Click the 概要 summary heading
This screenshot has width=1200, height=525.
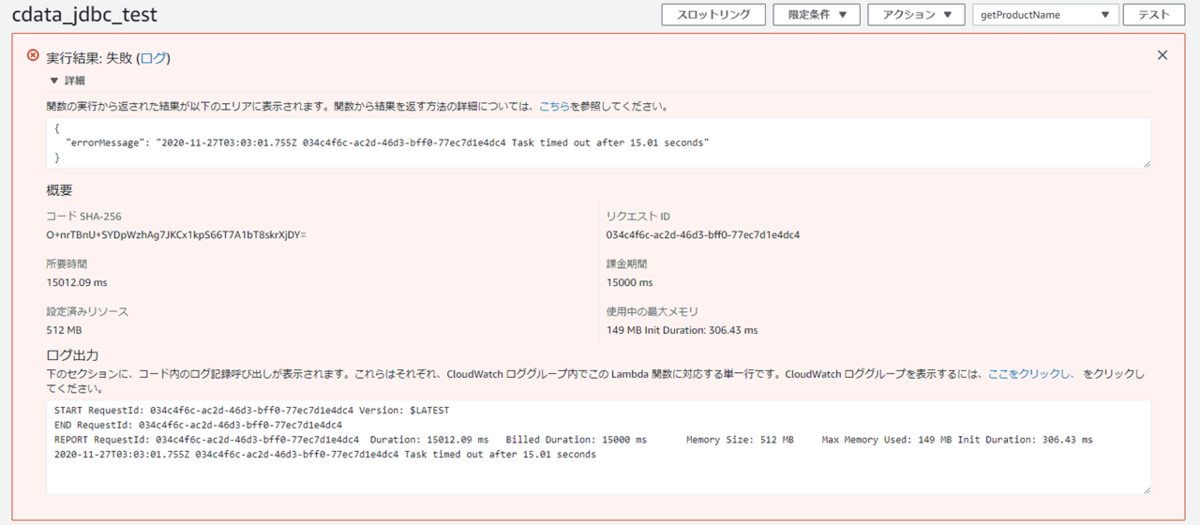click(x=60, y=190)
